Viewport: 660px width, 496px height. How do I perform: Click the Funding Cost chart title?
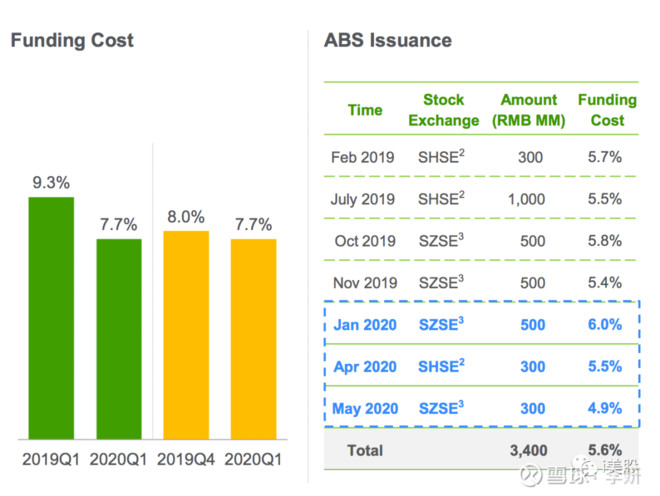71,41
